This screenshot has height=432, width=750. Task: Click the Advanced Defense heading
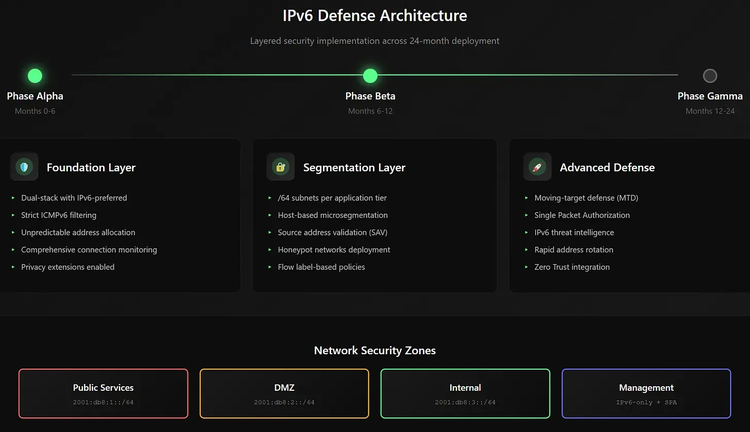coord(607,168)
